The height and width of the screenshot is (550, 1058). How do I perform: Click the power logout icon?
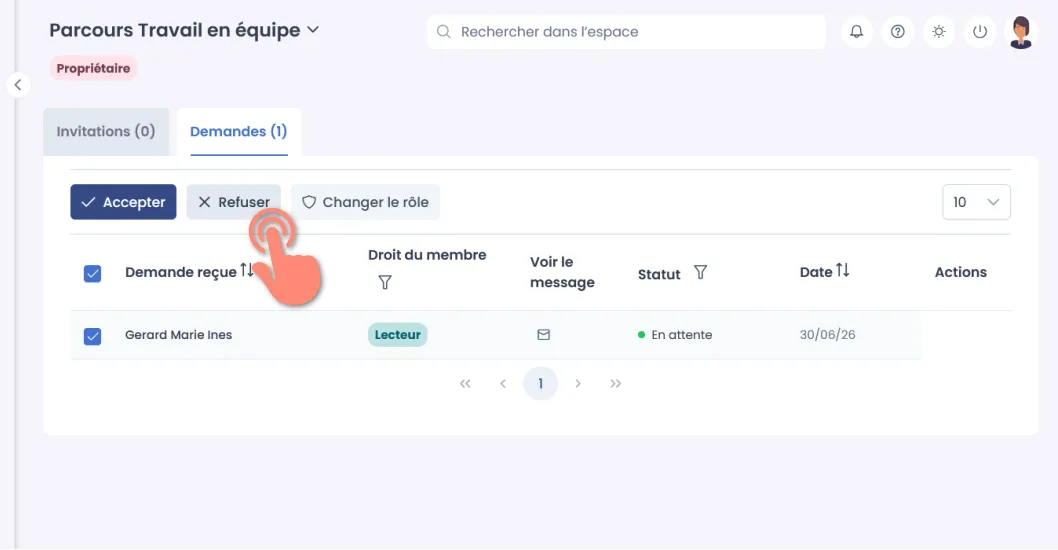tap(980, 32)
